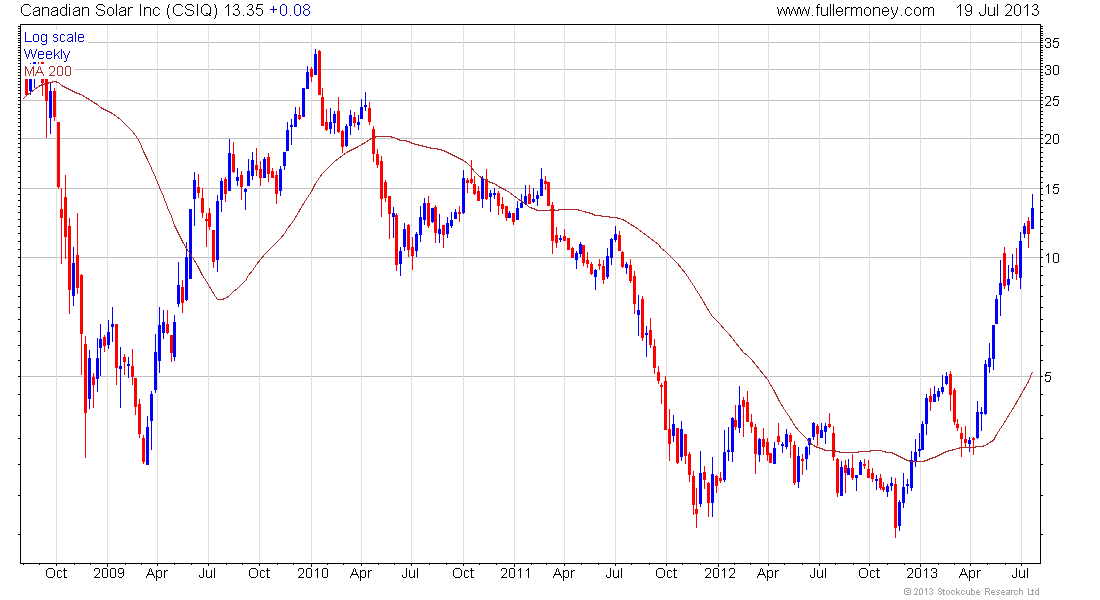Click the date '19 Jul 2013'

pyautogui.click(x=997, y=11)
